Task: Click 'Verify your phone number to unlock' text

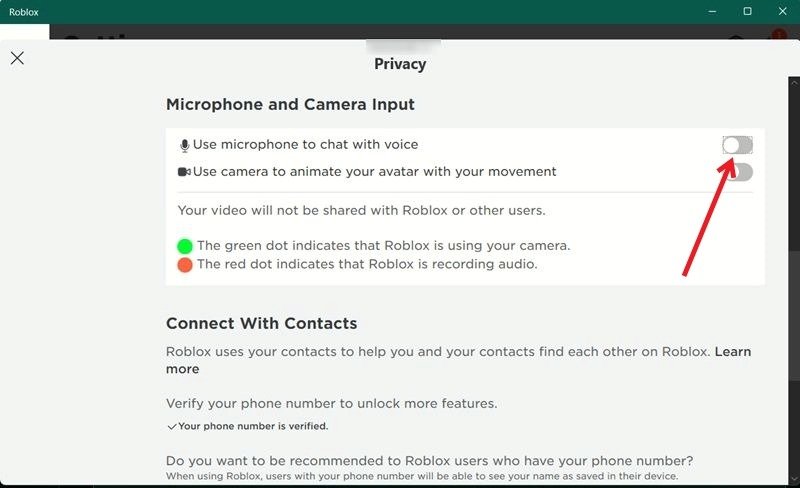Action: [x=332, y=403]
